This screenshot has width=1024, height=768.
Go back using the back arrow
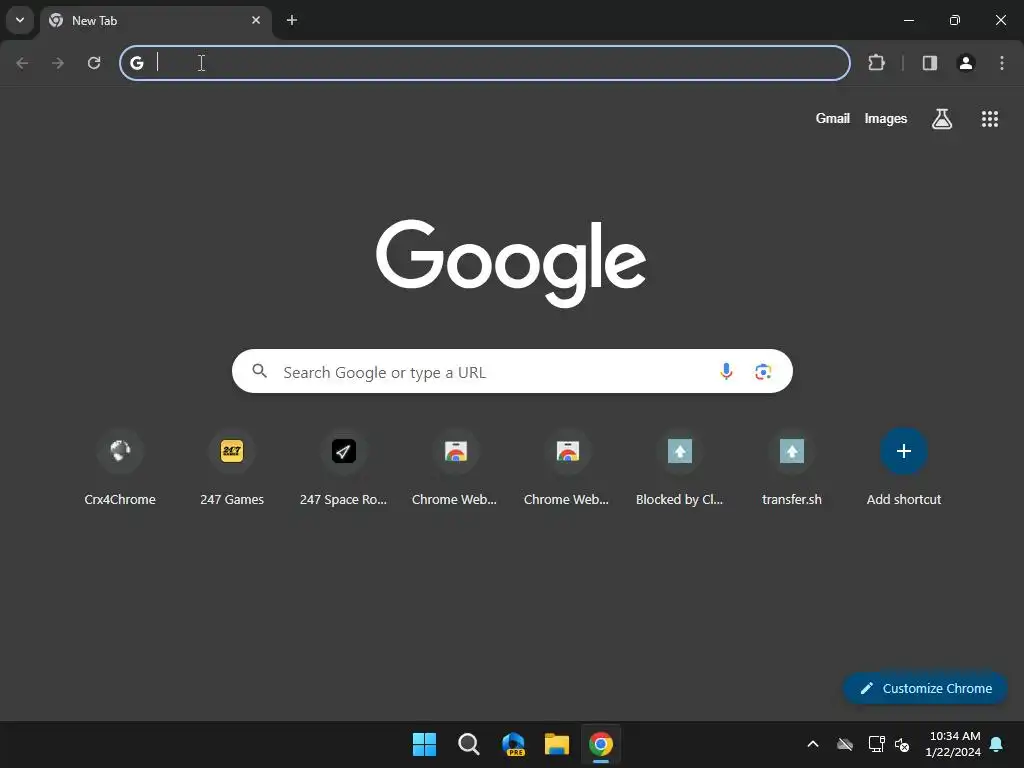pyautogui.click(x=22, y=63)
